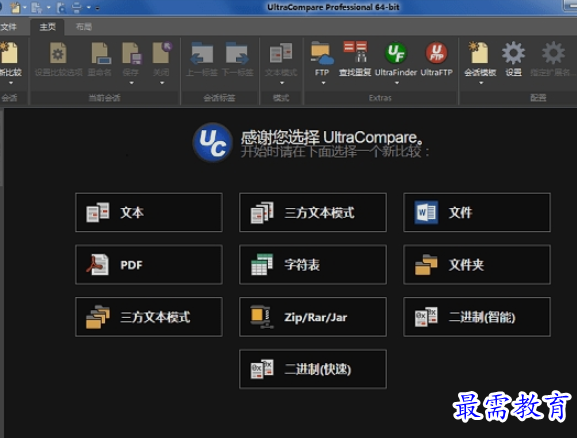577x438 pixels.
Task: Open the 会话模板 session template dropdown
Action: 481,83
